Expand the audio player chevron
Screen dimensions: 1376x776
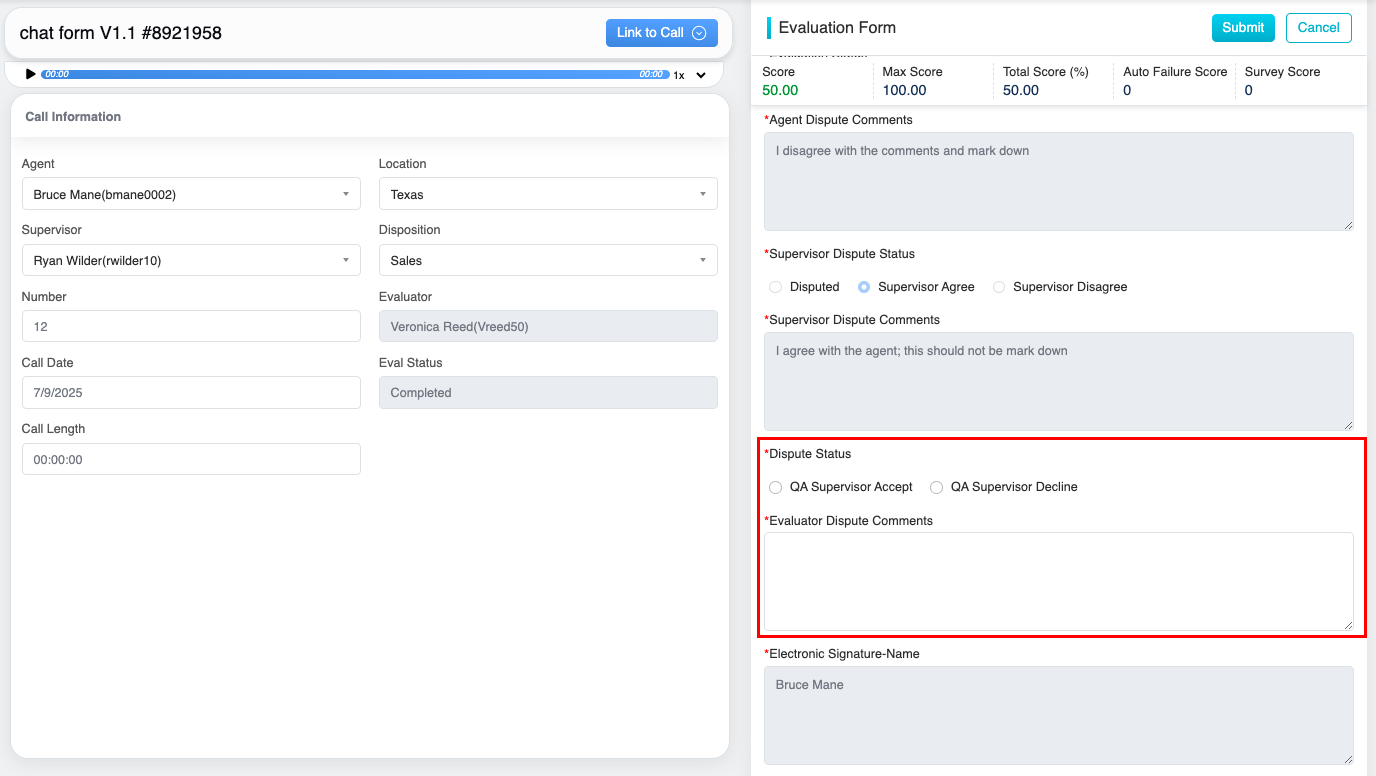pyautogui.click(x=700, y=75)
